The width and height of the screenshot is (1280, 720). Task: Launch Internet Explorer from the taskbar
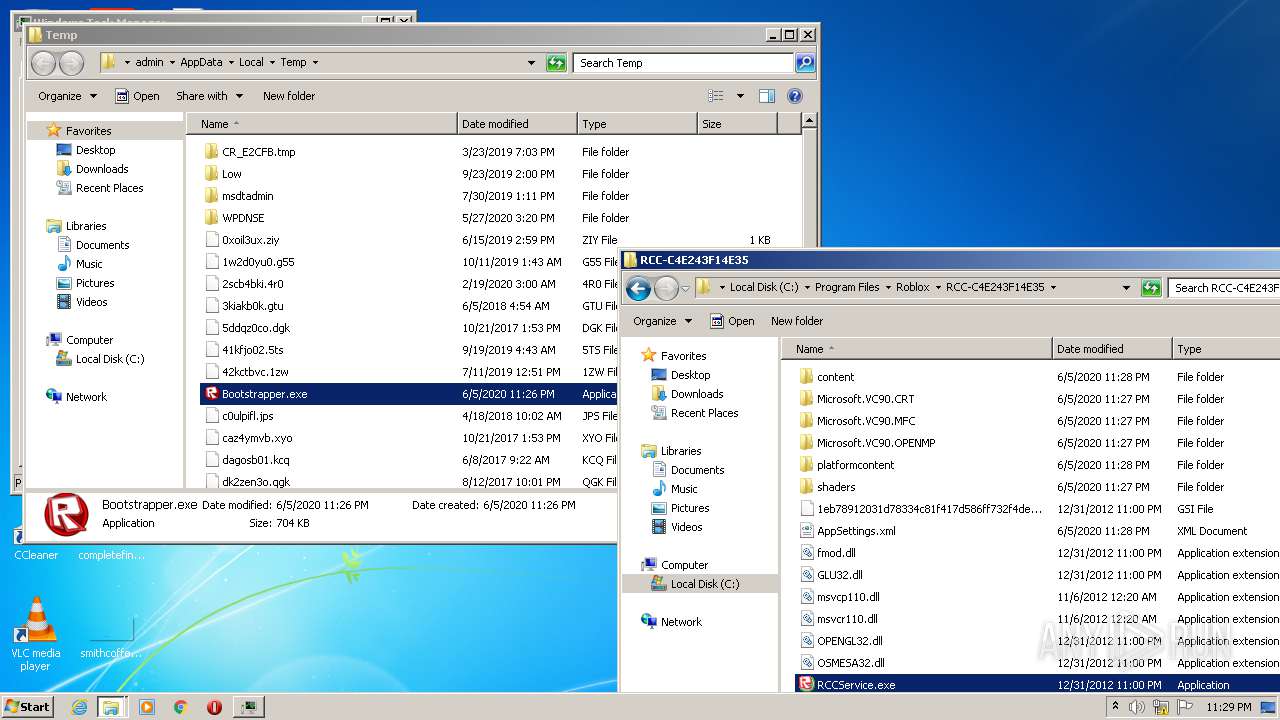[80, 707]
